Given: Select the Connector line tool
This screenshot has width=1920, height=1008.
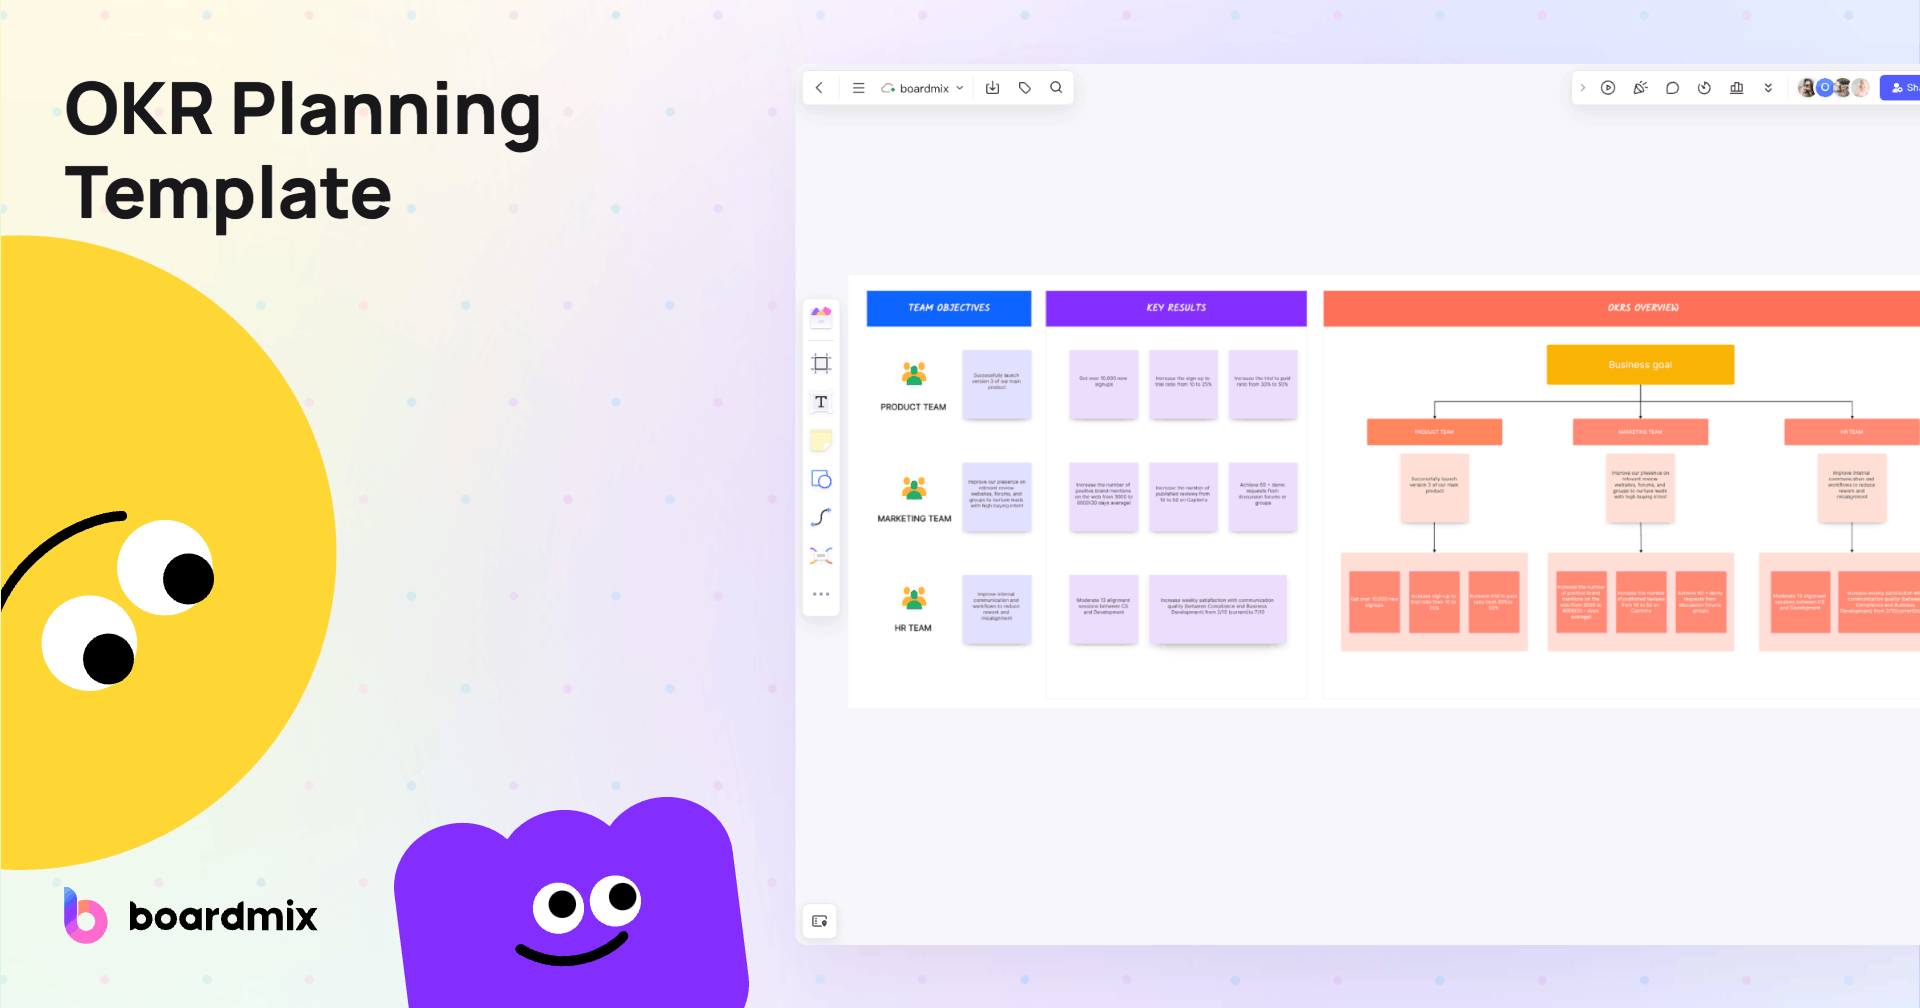Looking at the screenshot, I should click(821, 517).
